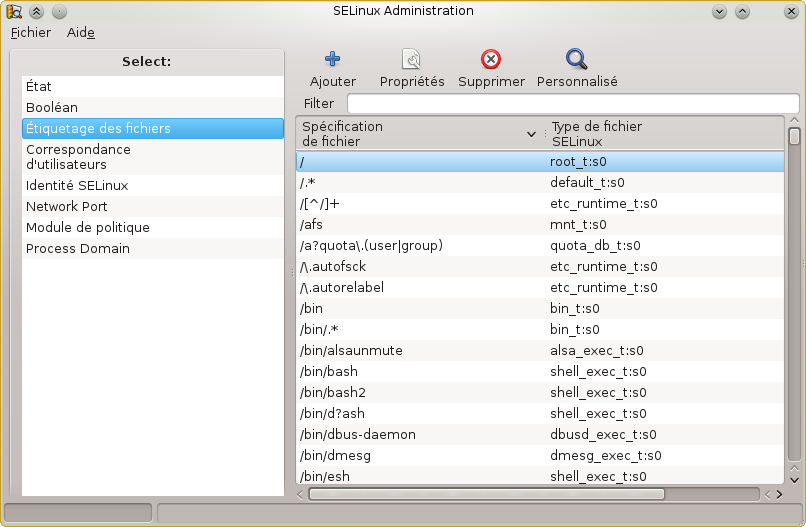The image size is (806, 527).
Task: Click horizontal scrollbar left arrow at the left end
Action: 301,494
